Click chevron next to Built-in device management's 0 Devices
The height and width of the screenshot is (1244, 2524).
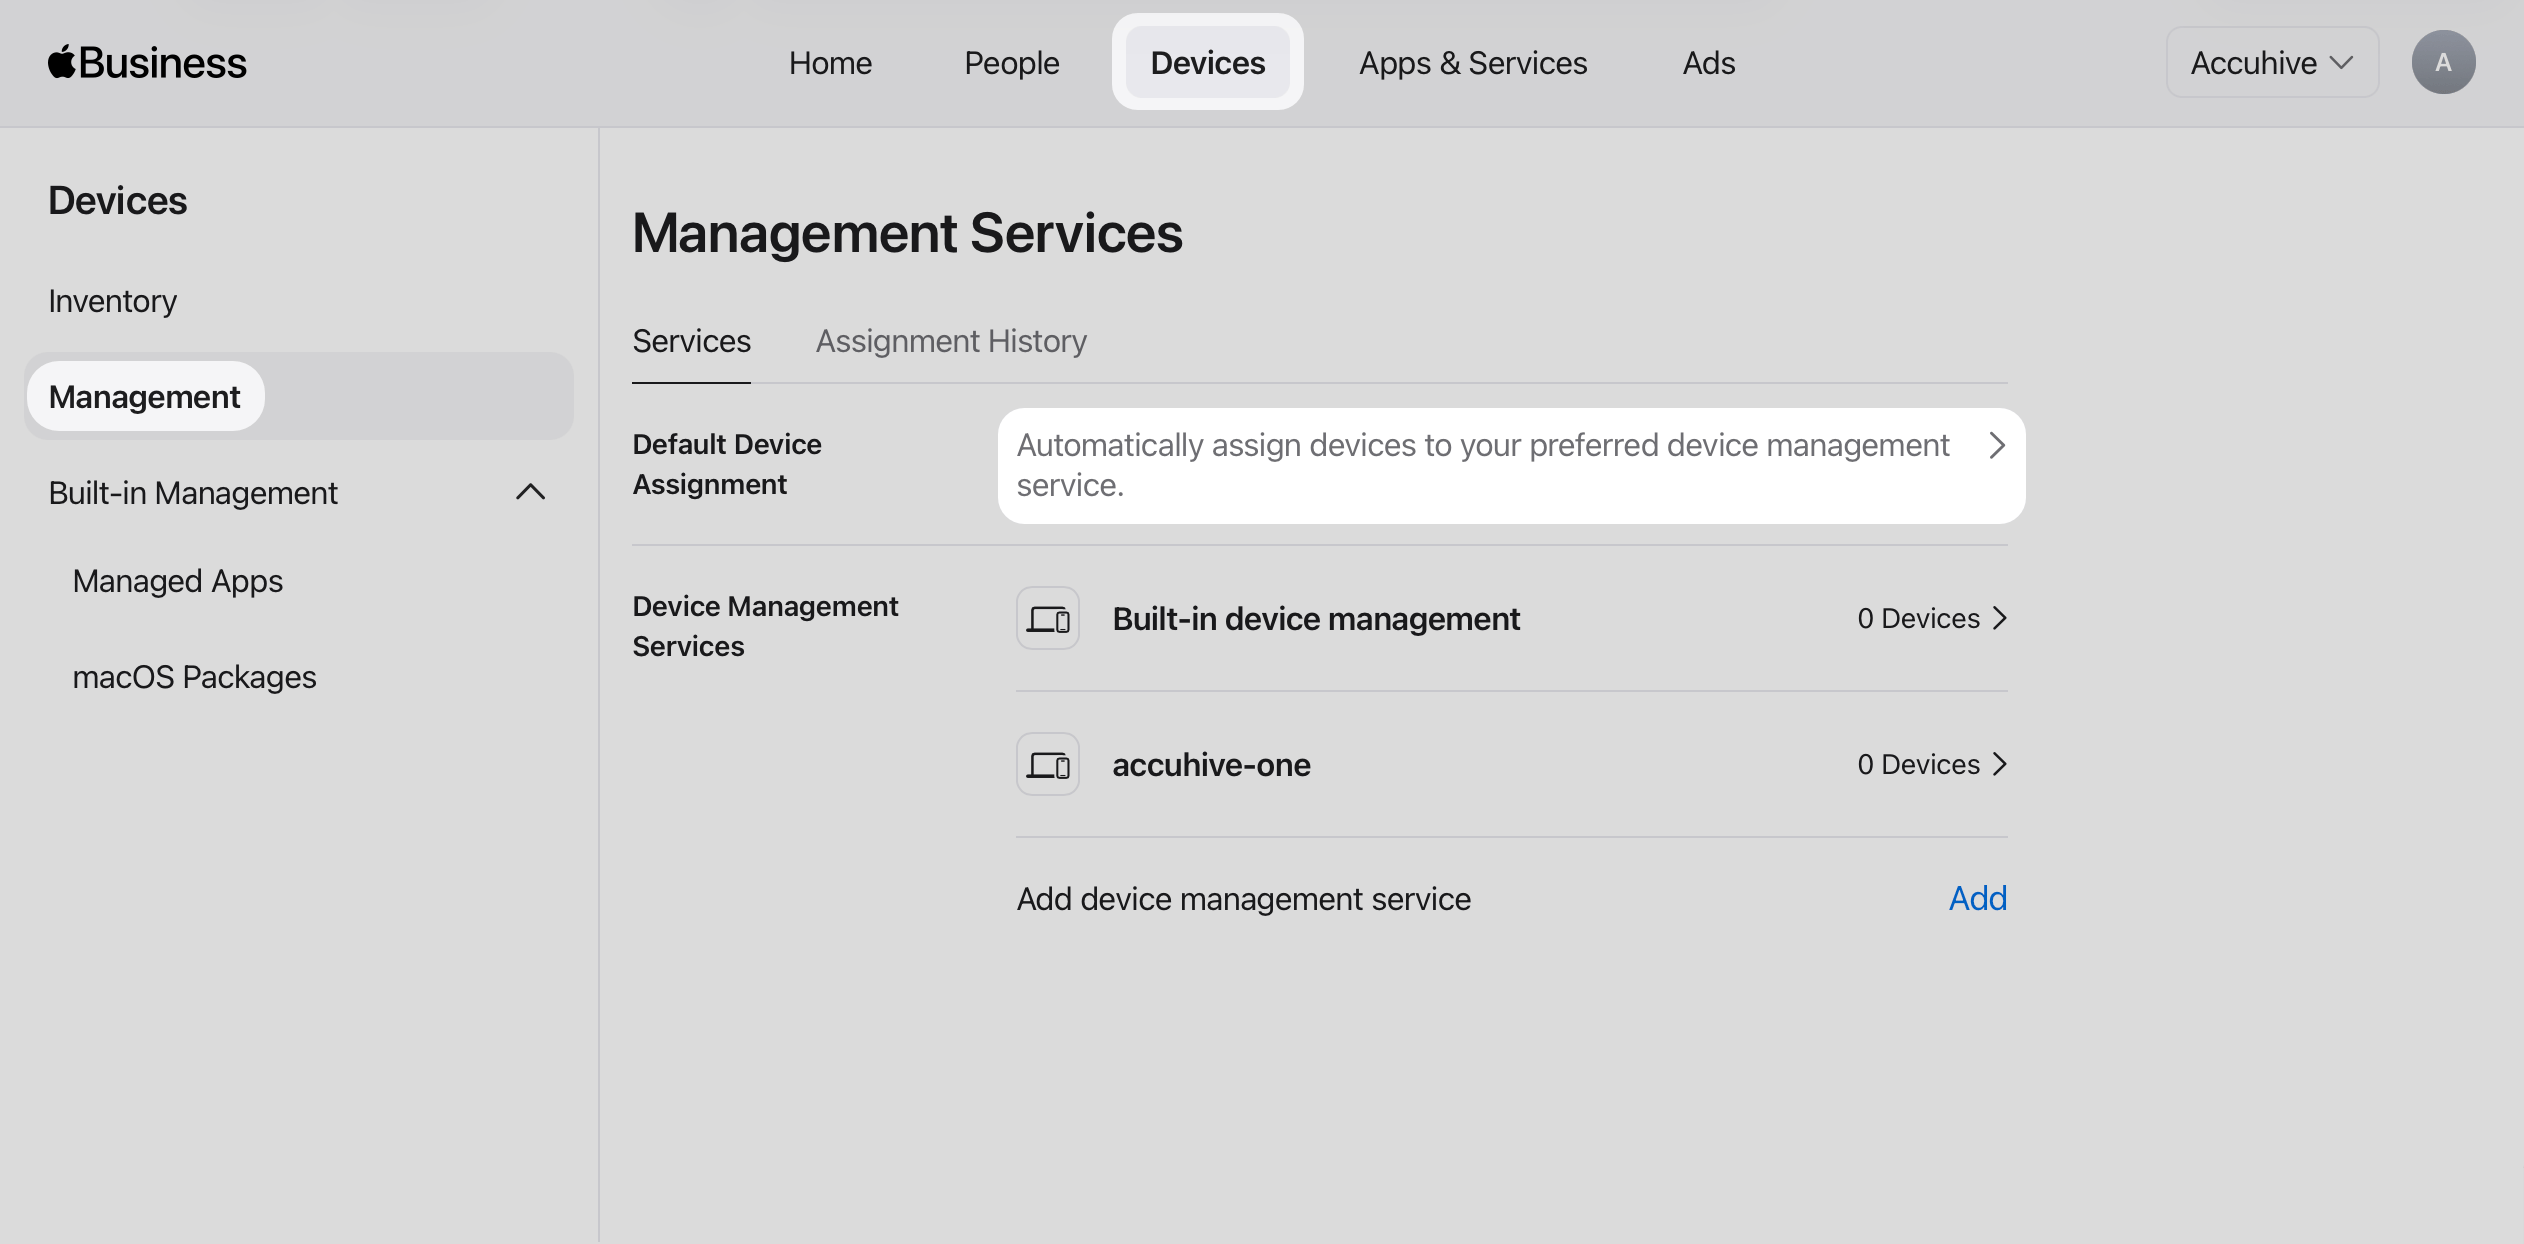[x=1999, y=618]
